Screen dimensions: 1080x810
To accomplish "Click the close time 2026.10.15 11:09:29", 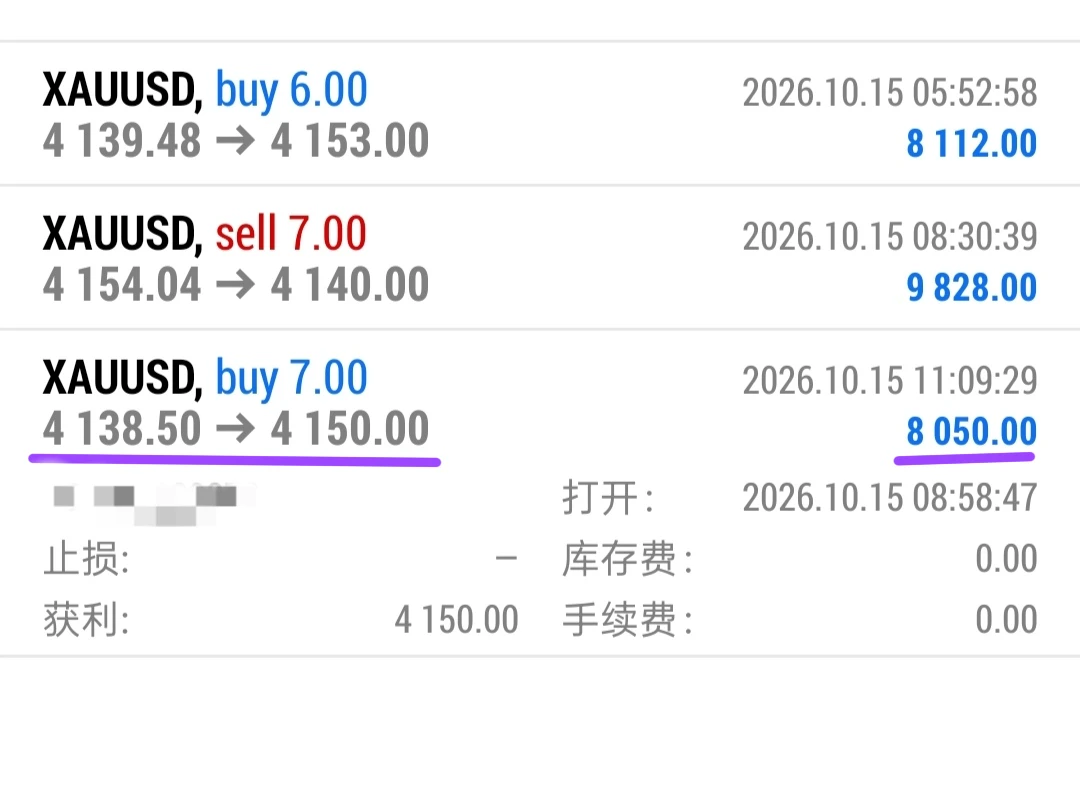I will pos(889,380).
